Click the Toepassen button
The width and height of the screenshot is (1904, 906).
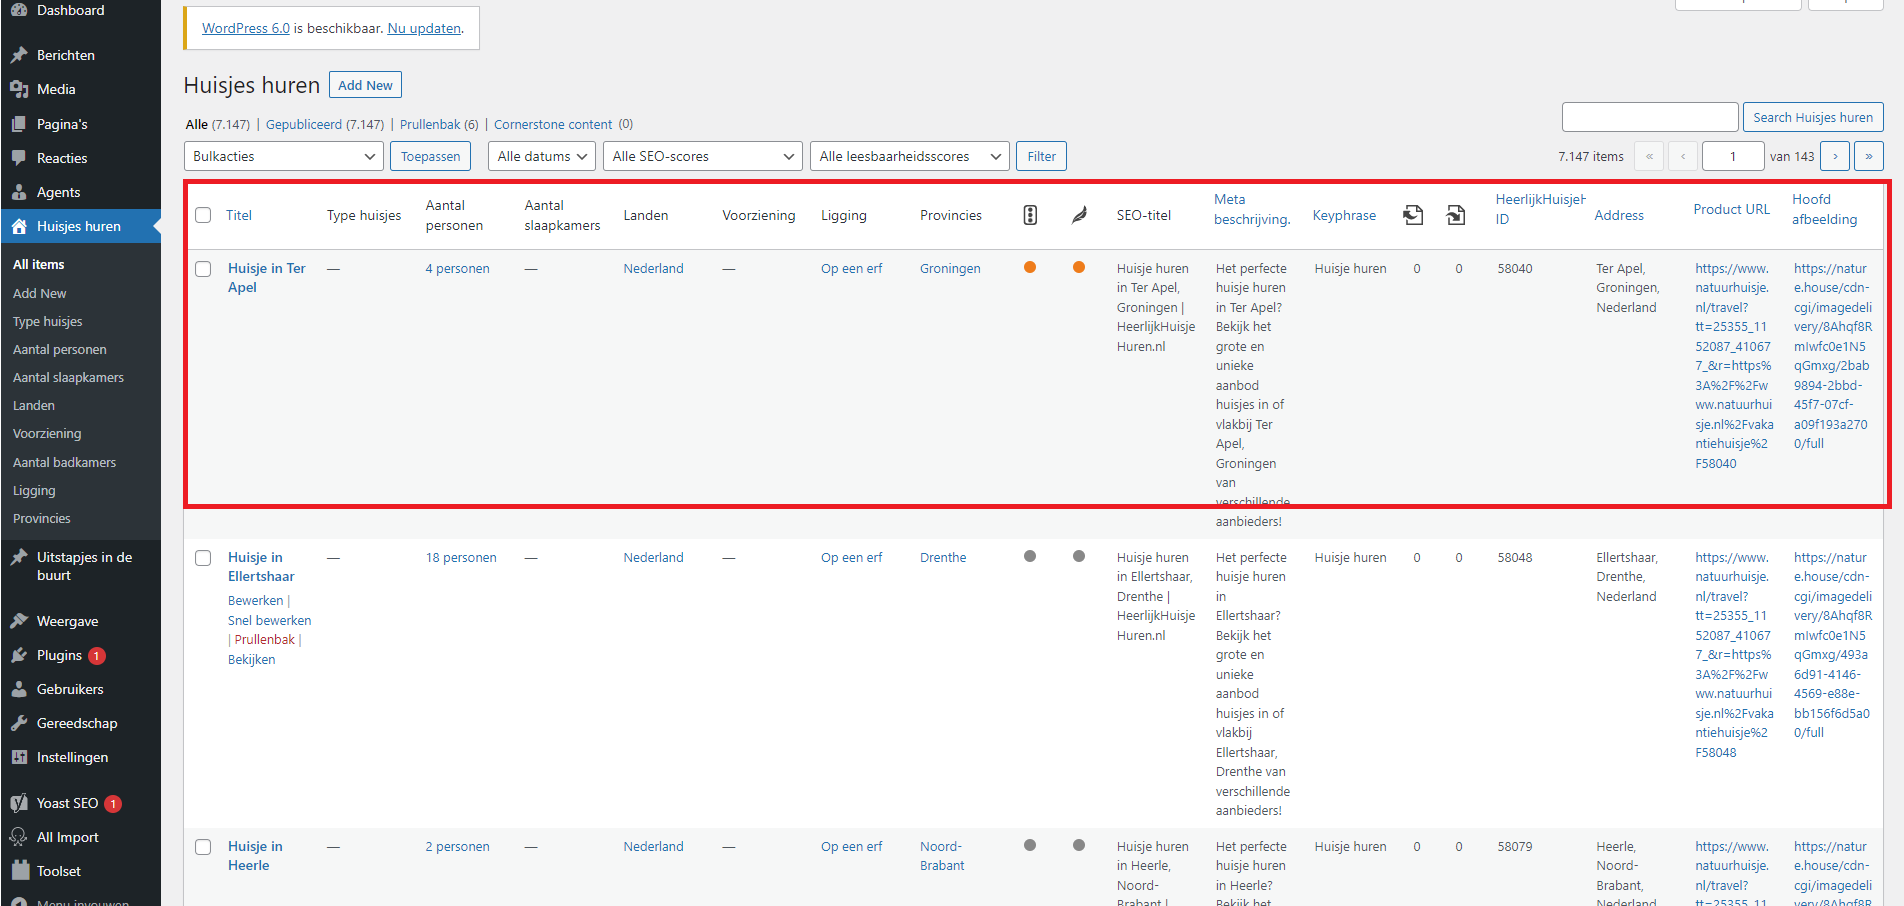tap(430, 156)
